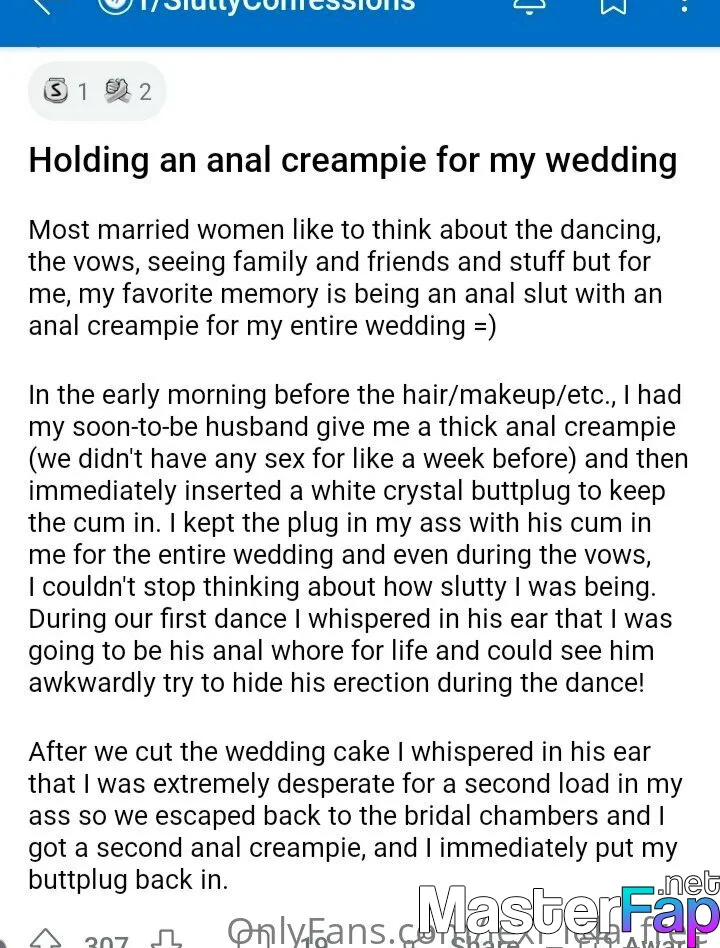Open the three-dot overflow menu
720x948 pixels.
click(x=684, y=5)
